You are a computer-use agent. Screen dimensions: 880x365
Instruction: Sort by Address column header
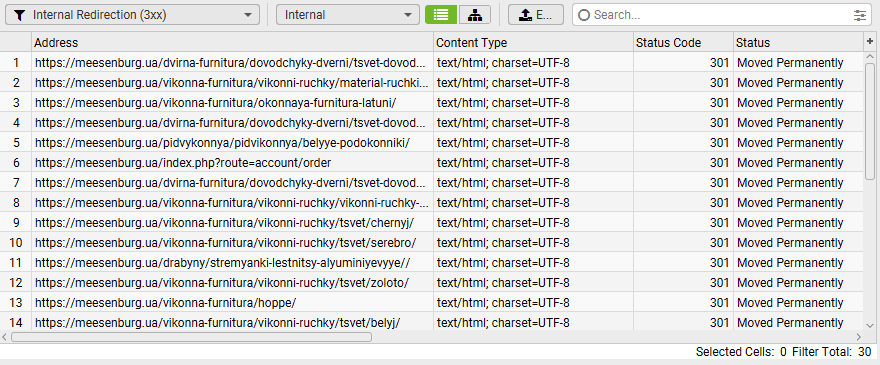pyautogui.click(x=232, y=42)
